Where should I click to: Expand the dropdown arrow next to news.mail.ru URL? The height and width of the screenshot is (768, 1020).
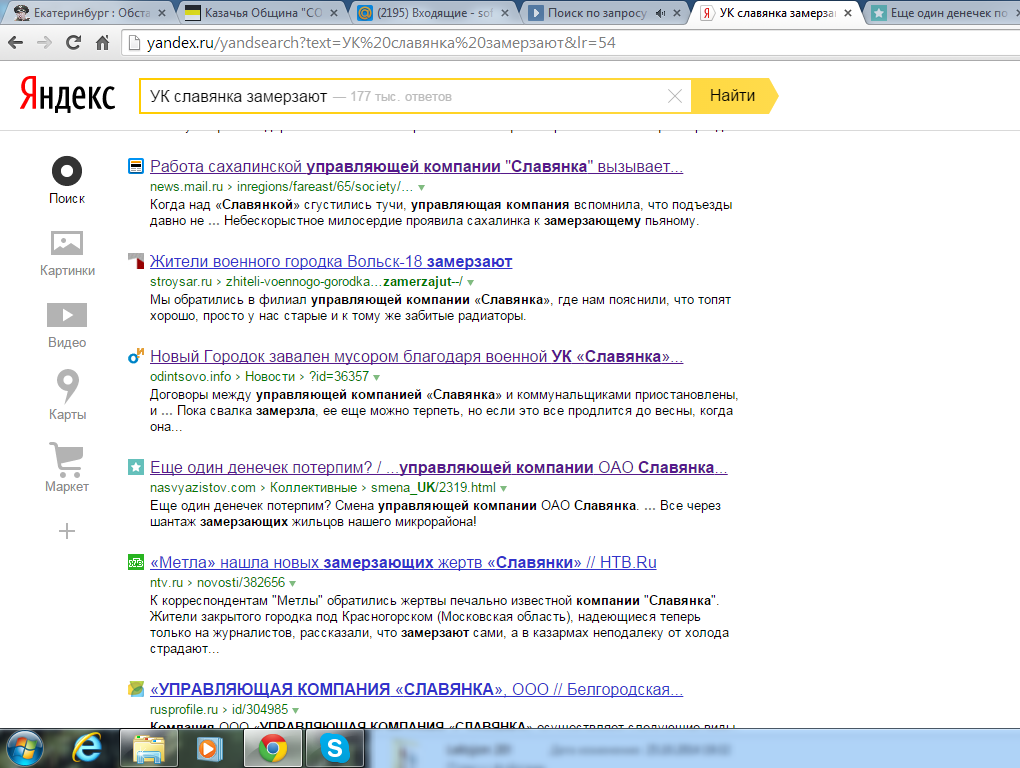[x=422, y=187]
